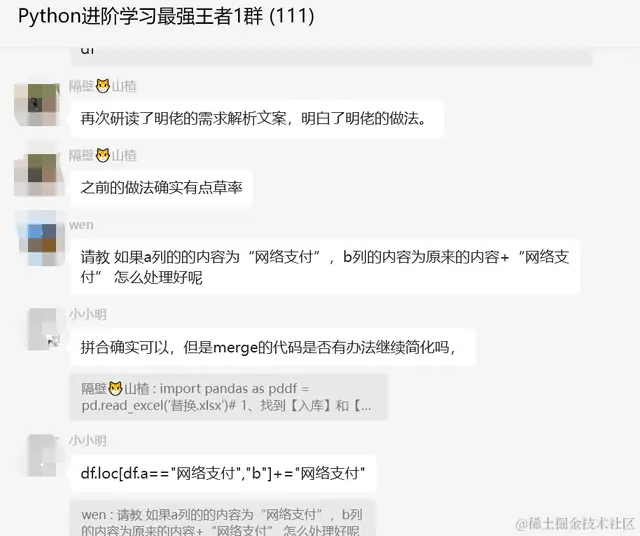Select the message about simplifying the merge code
640x536 pixels.
[x=273, y=347]
